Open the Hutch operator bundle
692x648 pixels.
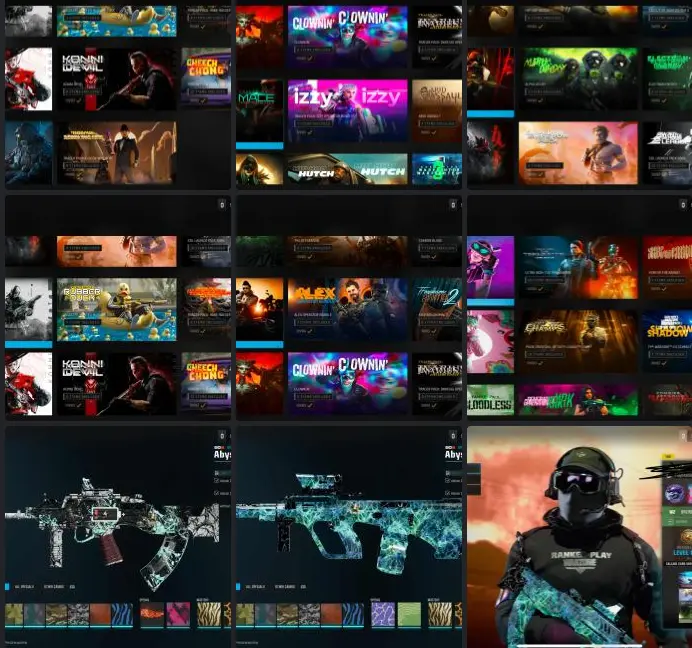[347, 169]
